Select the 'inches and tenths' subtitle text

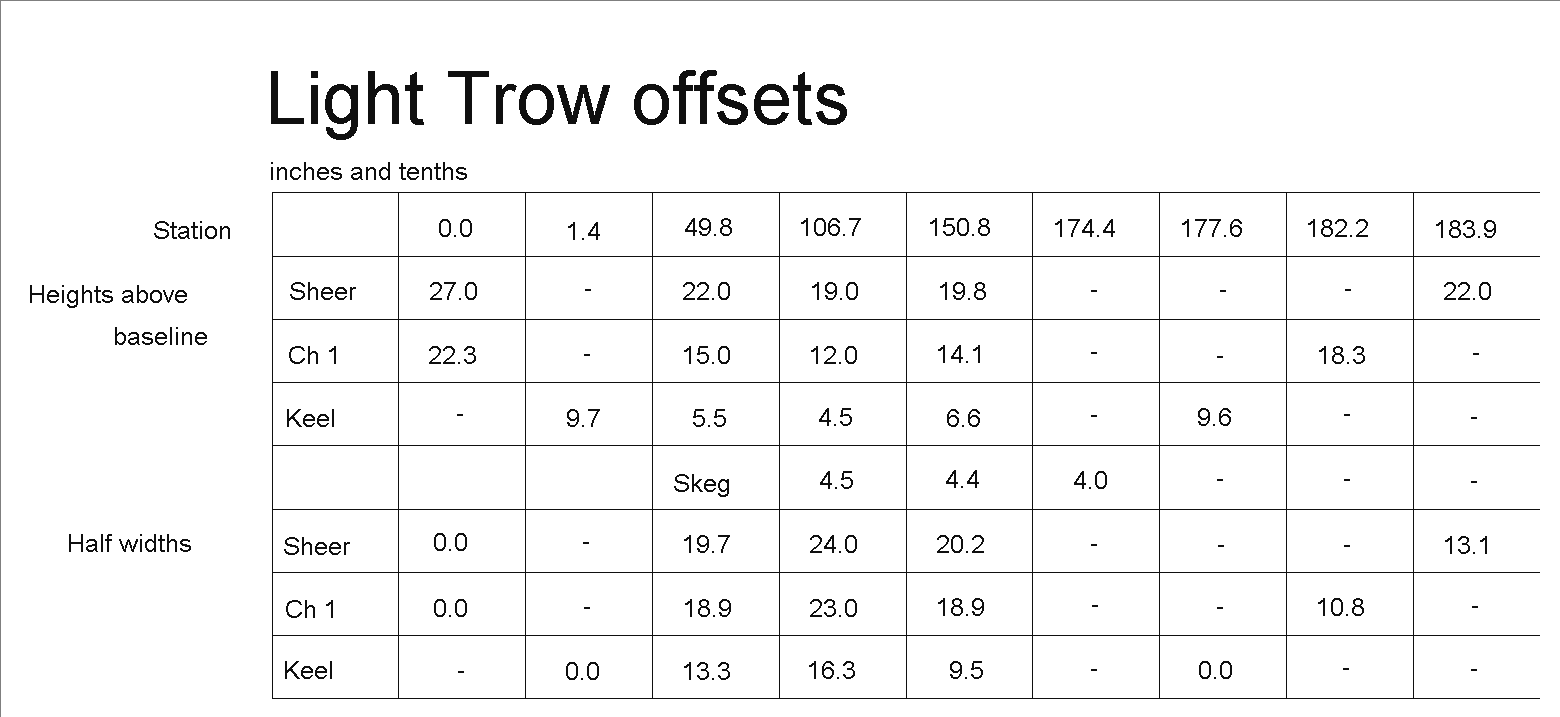tap(368, 172)
